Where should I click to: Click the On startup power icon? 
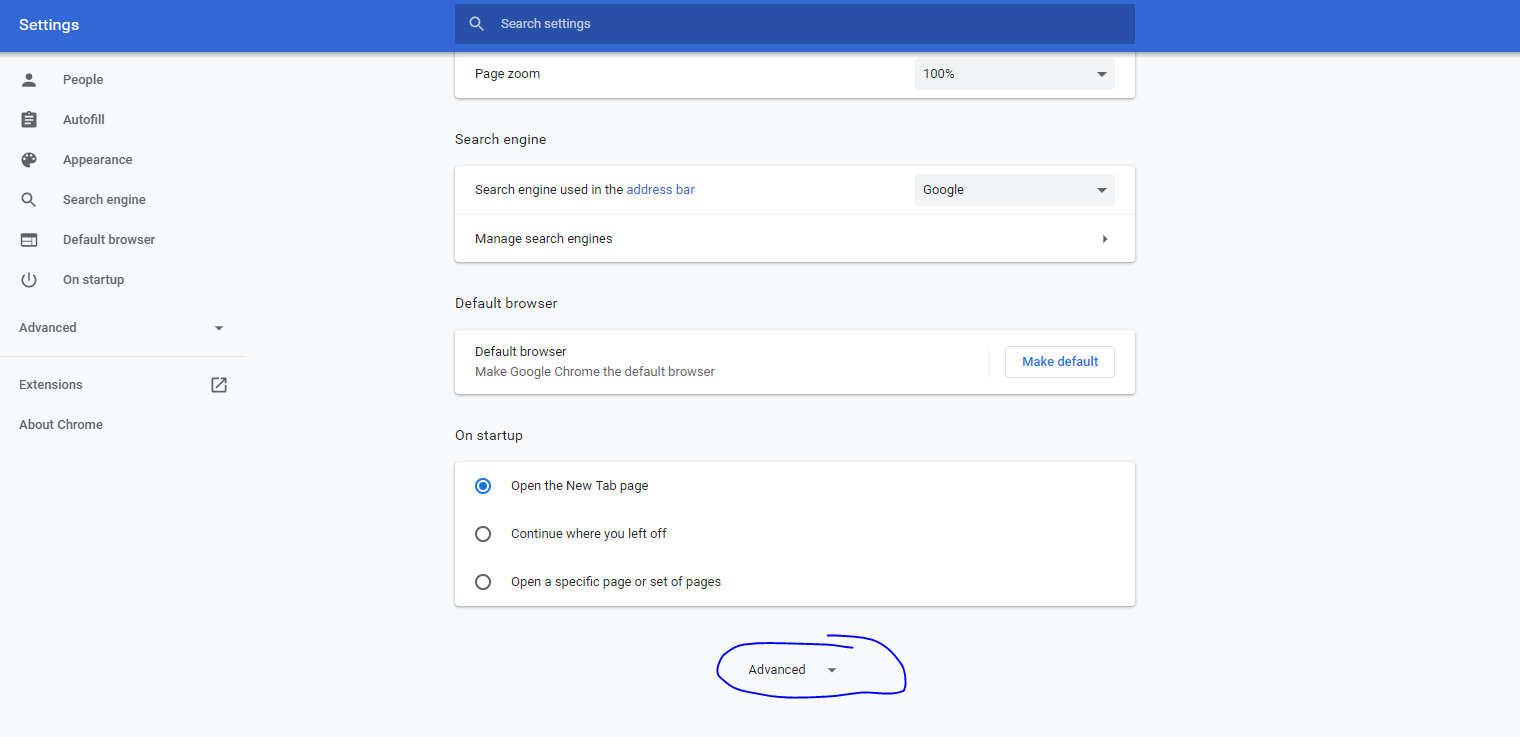coord(29,280)
